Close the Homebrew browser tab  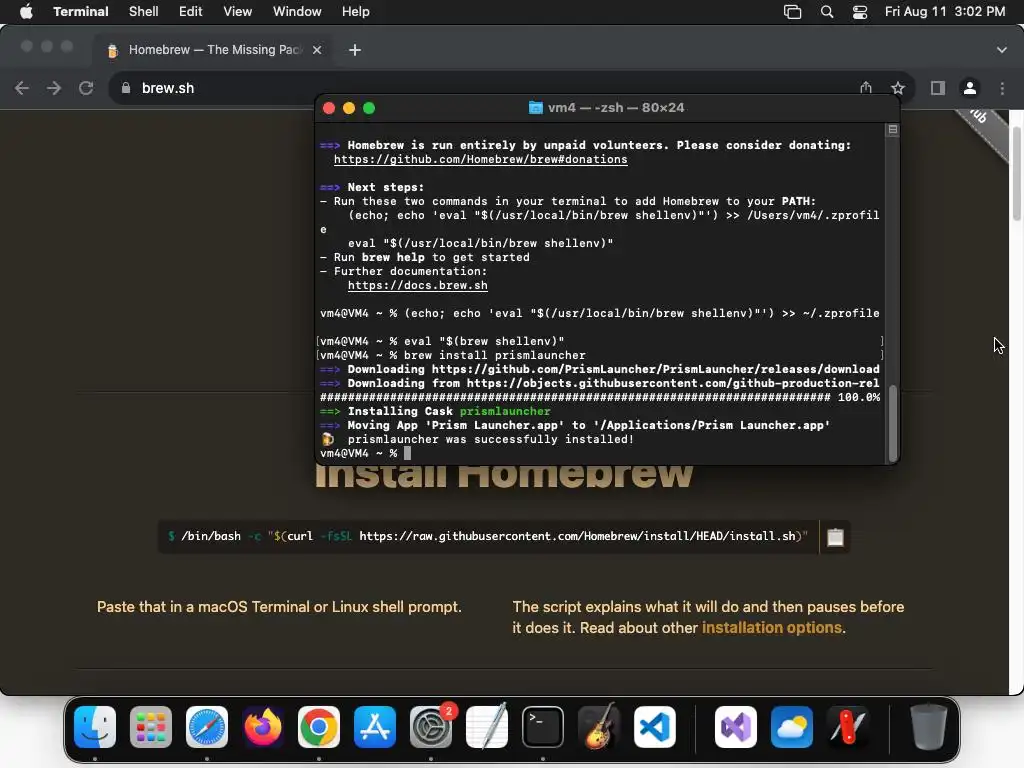[x=317, y=50]
